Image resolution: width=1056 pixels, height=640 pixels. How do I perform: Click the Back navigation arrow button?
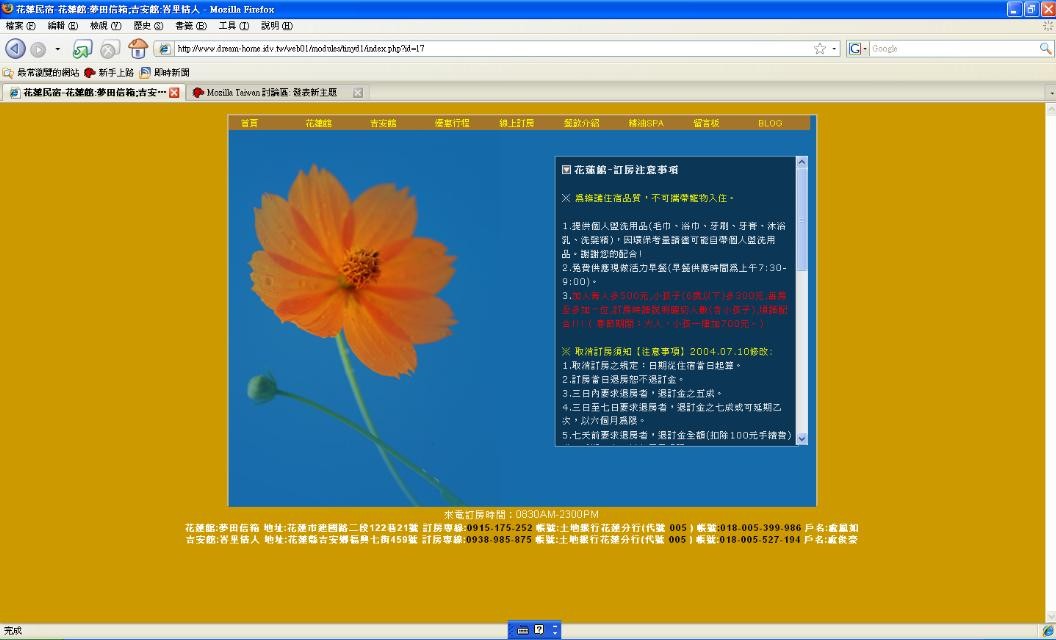(15, 49)
